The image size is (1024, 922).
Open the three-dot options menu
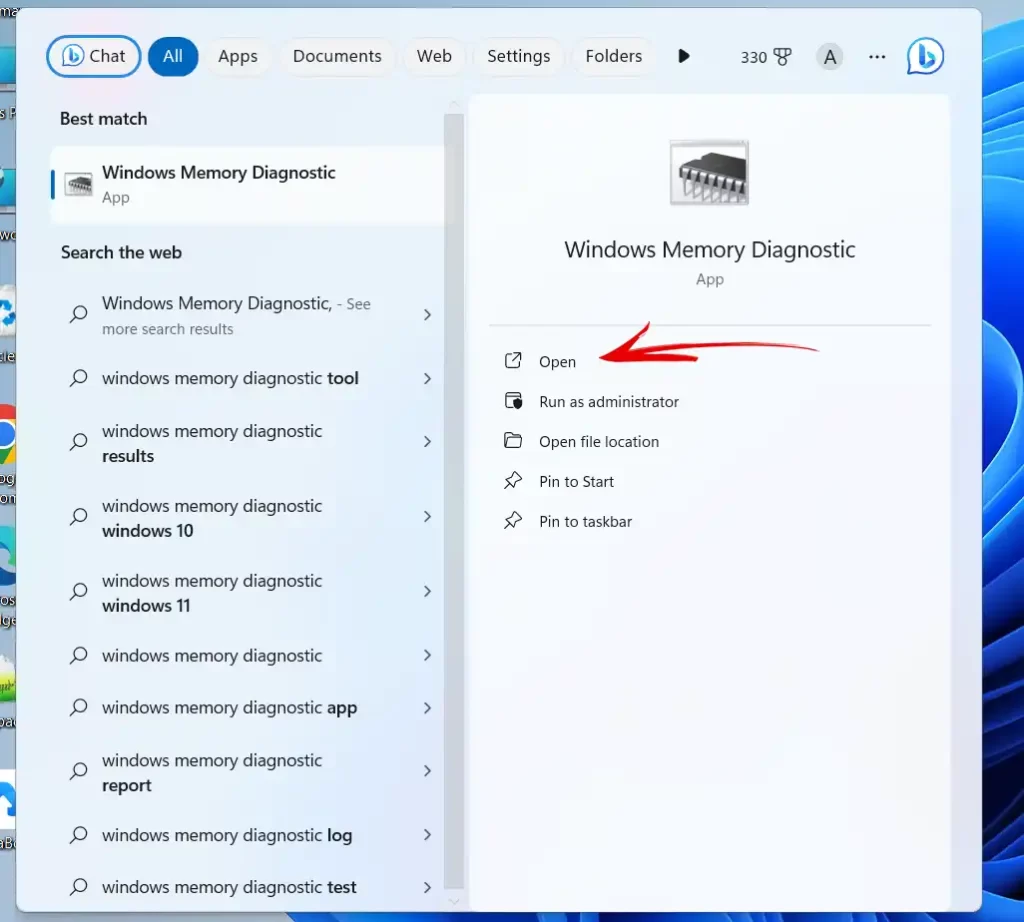877,57
